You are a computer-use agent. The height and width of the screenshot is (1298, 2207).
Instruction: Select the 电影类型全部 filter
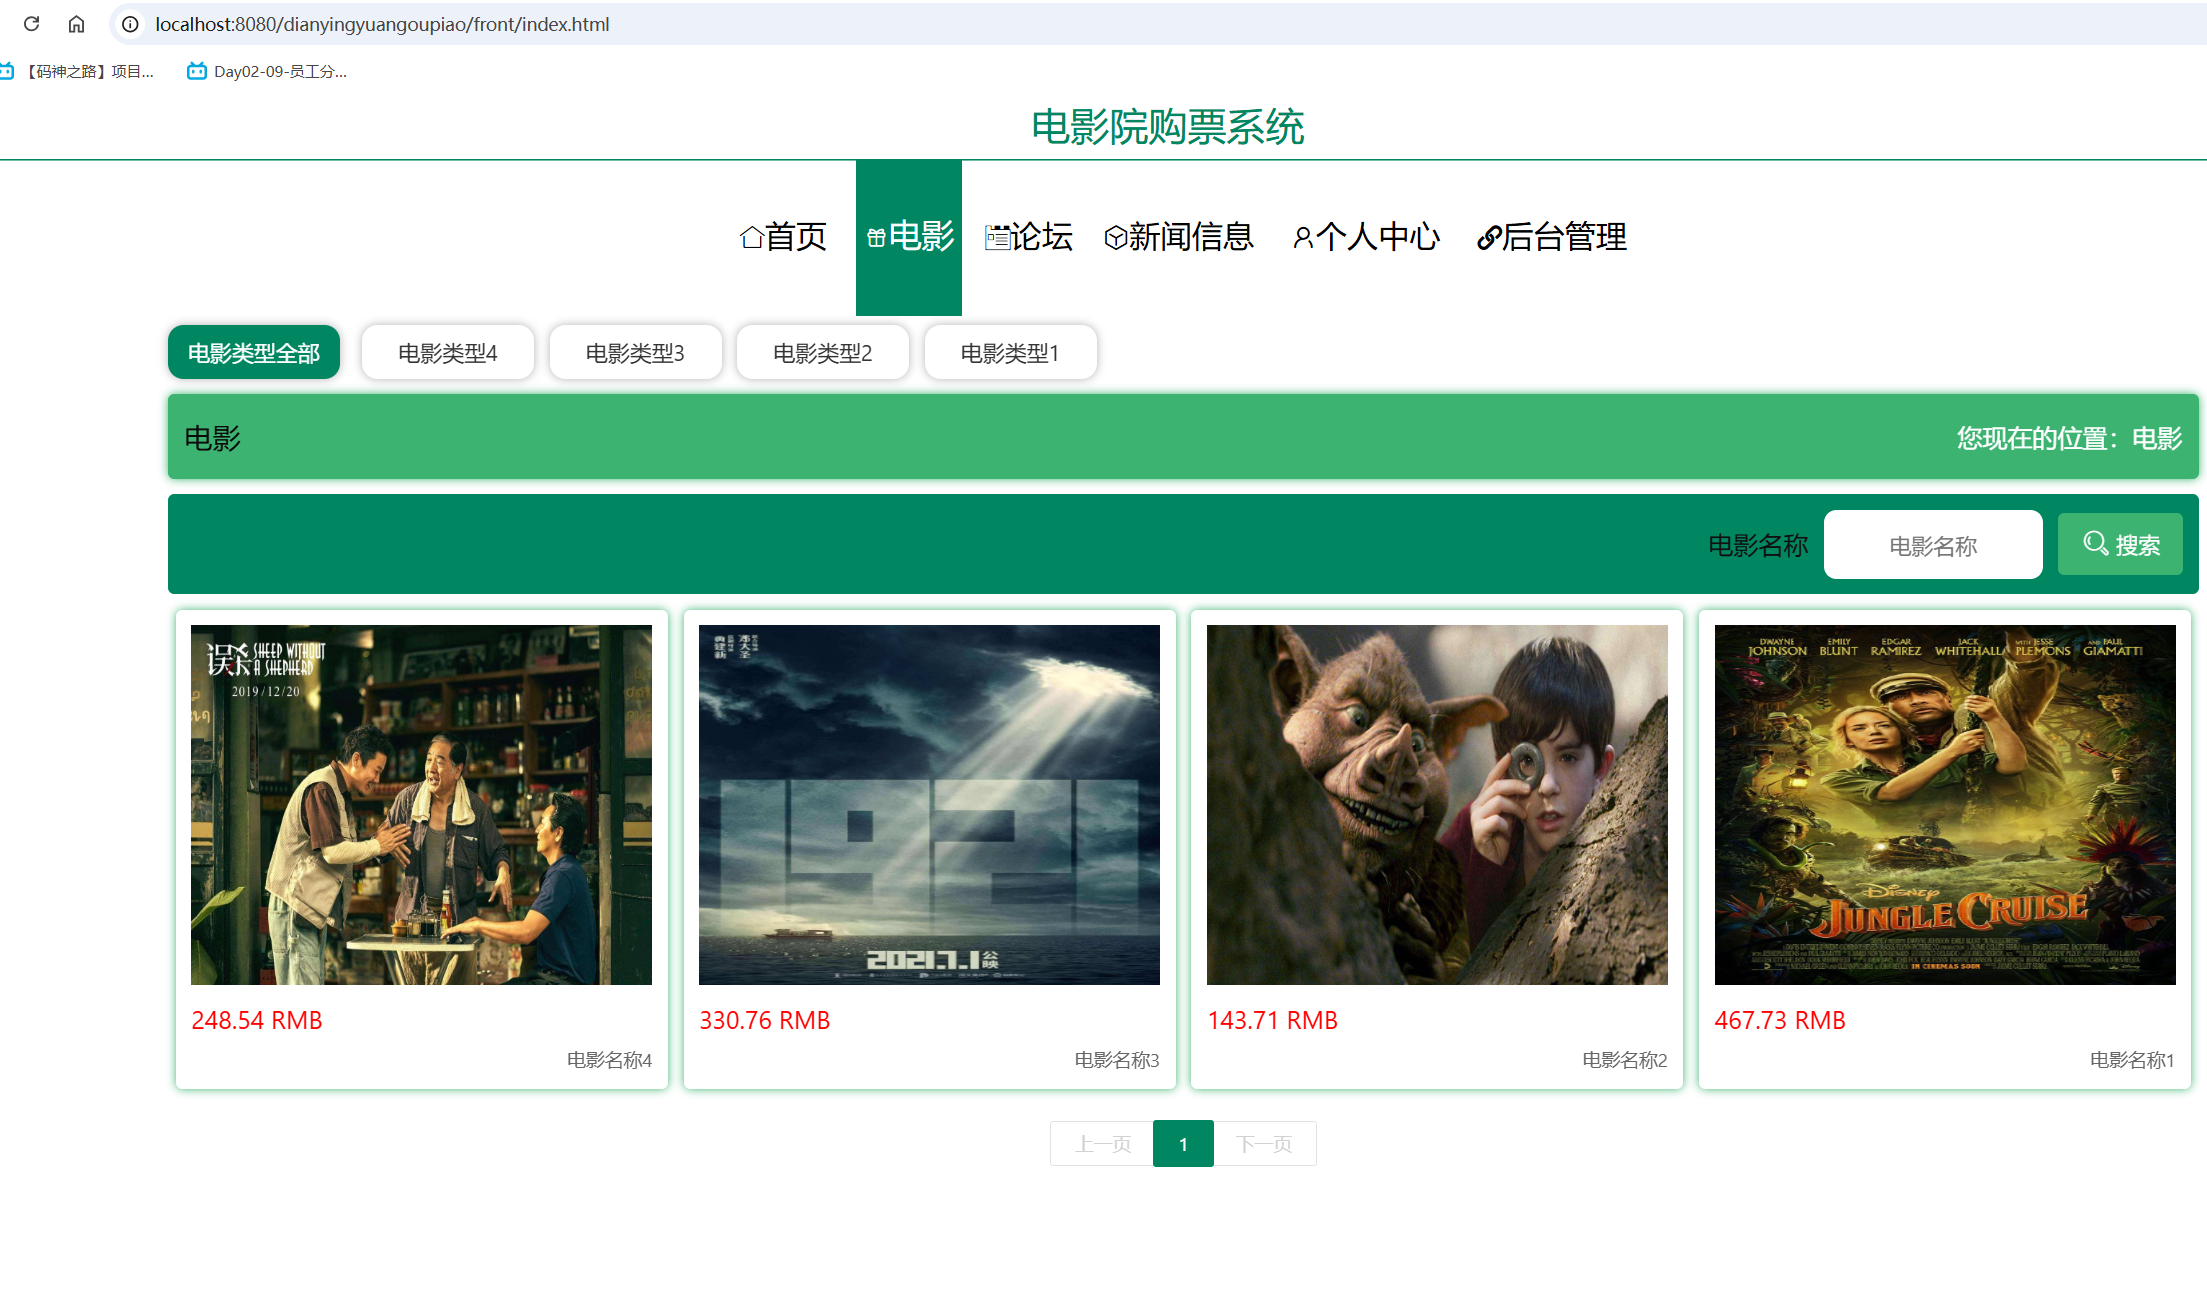pos(254,353)
